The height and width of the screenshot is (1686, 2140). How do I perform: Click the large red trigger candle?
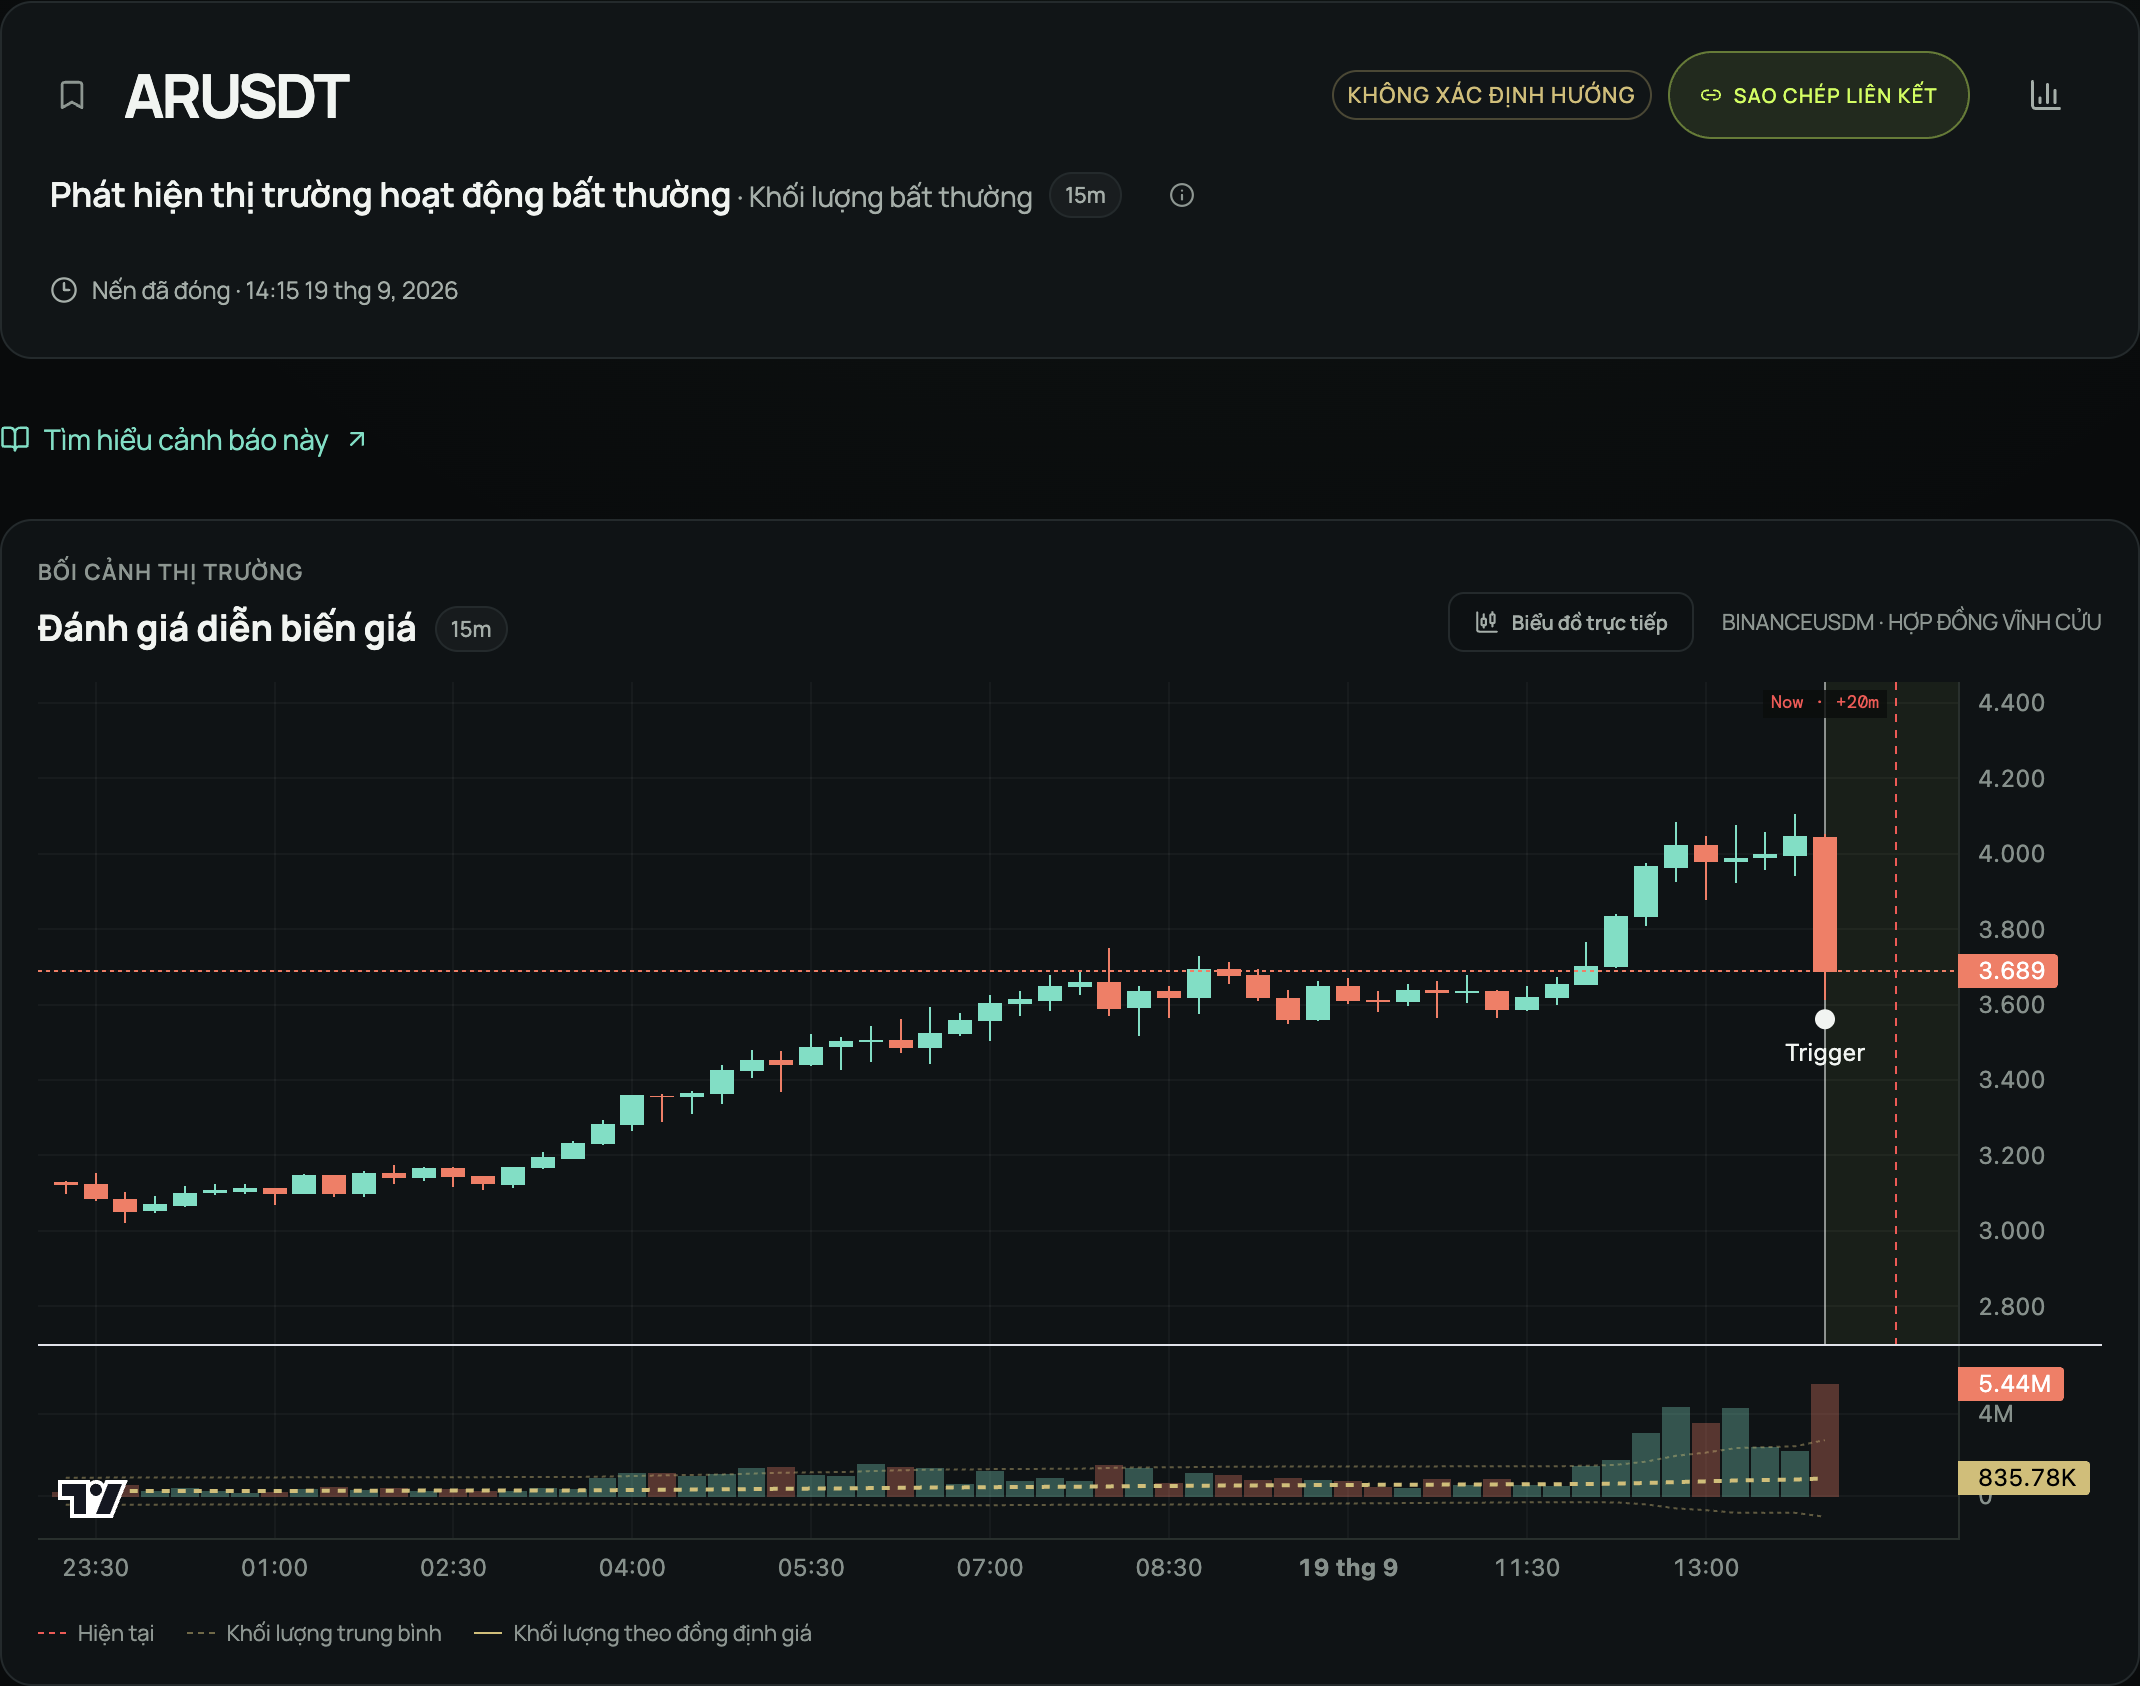click(1825, 904)
